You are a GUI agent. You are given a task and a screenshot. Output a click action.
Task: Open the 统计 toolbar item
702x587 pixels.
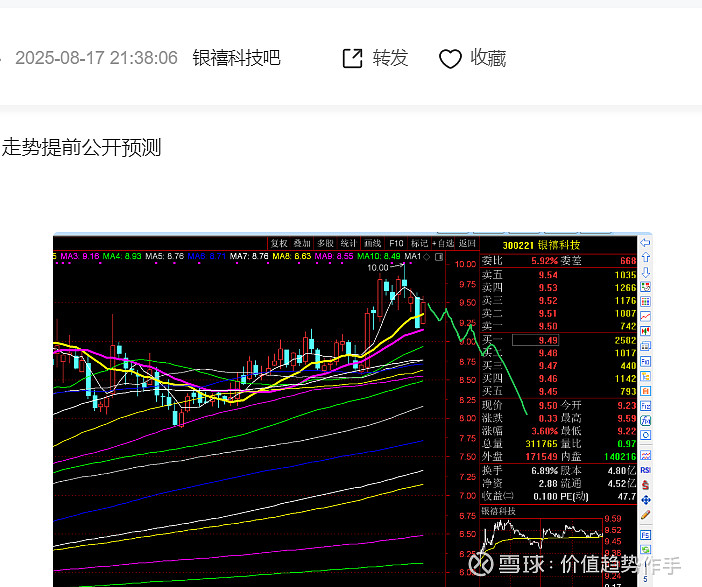click(x=348, y=244)
